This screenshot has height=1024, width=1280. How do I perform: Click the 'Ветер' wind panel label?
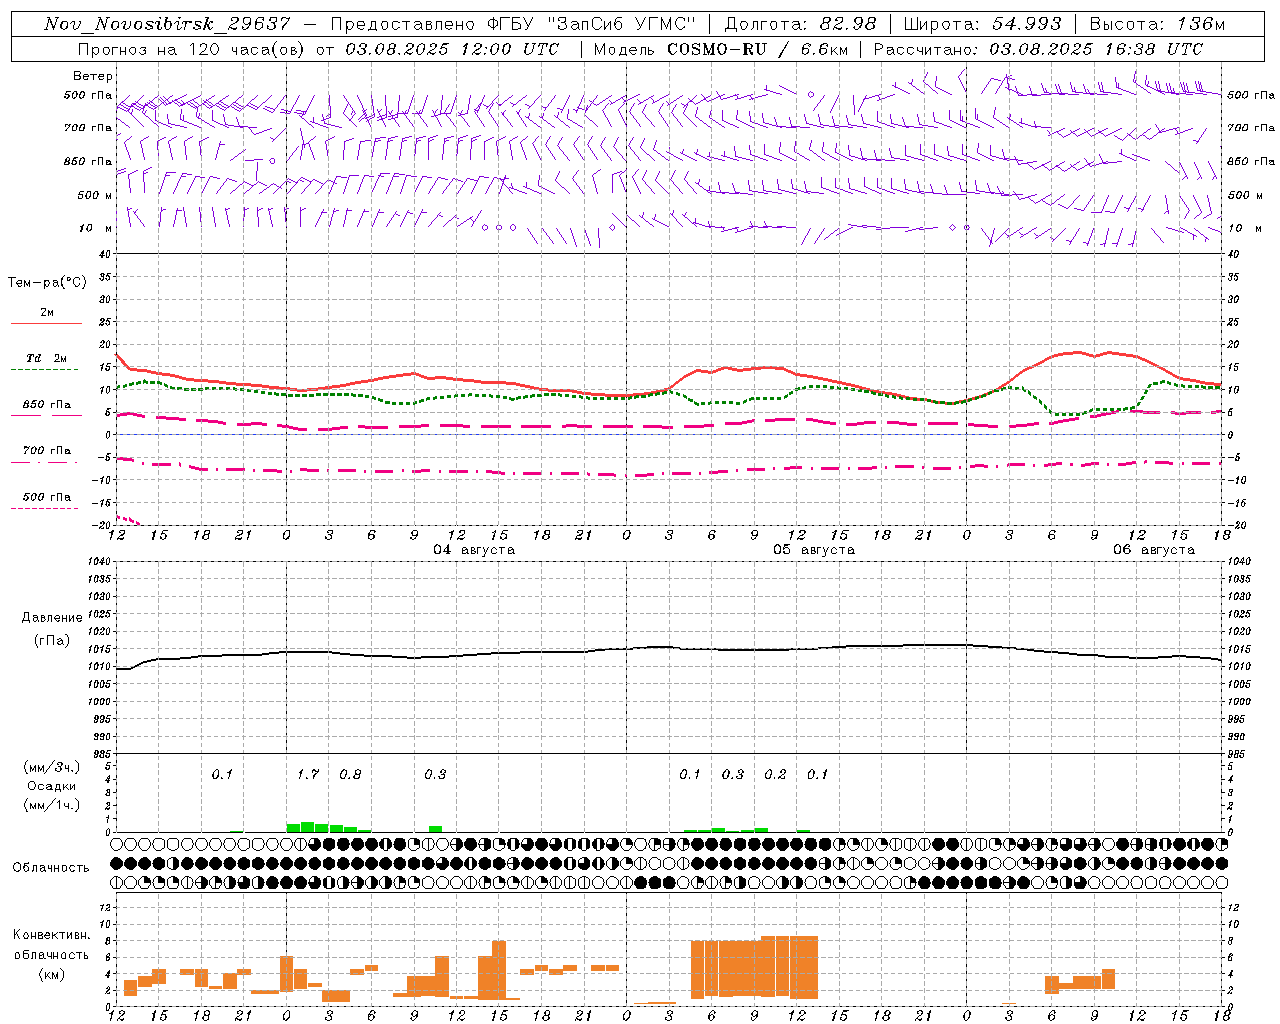tap(92, 76)
